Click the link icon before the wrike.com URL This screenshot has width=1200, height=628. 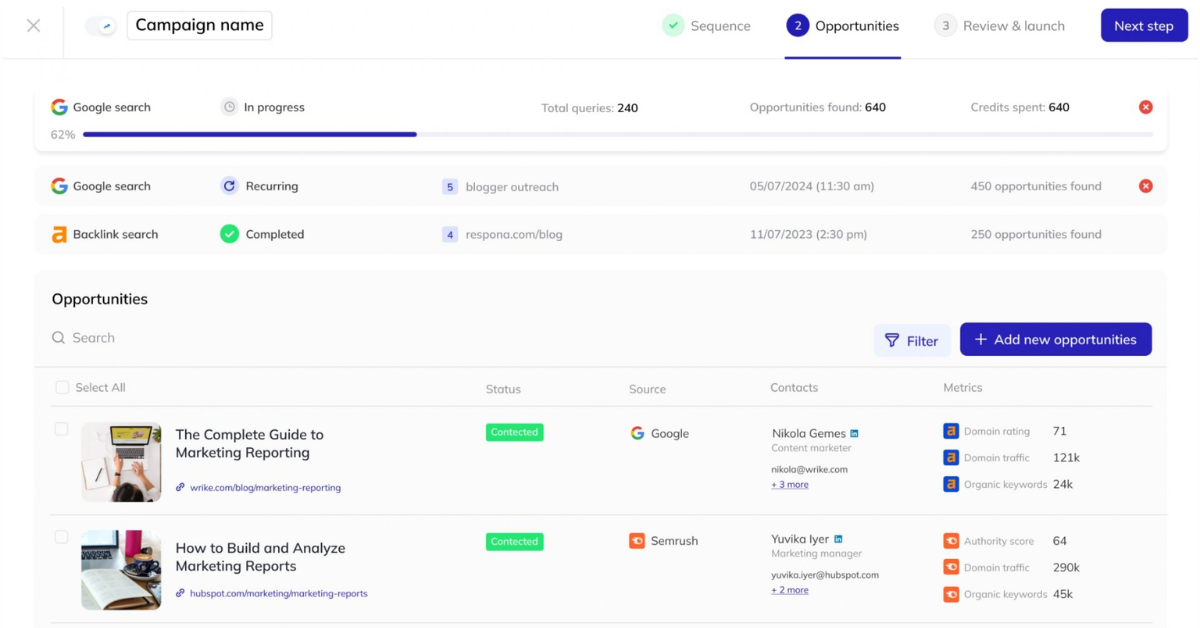[x=180, y=488]
